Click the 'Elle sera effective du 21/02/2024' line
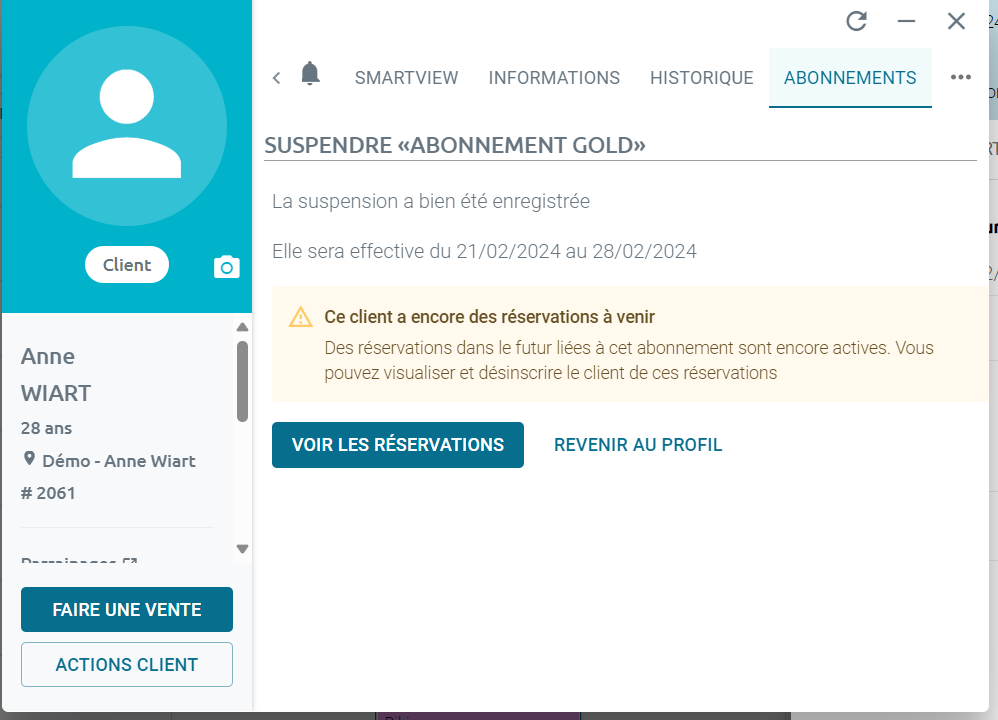 [x=484, y=251]
